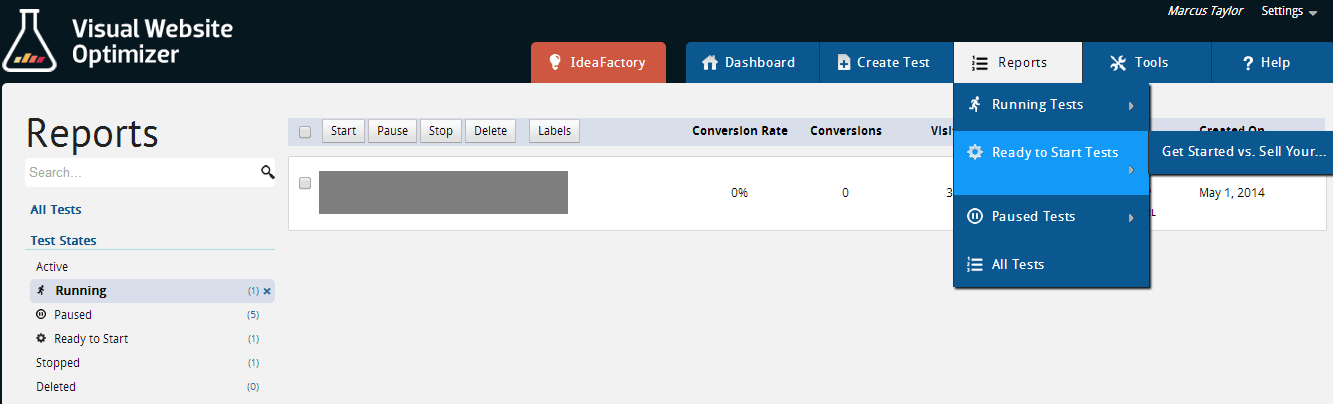Click the Paused count (5)
1333x404 pixels.
tap(253, 315)
